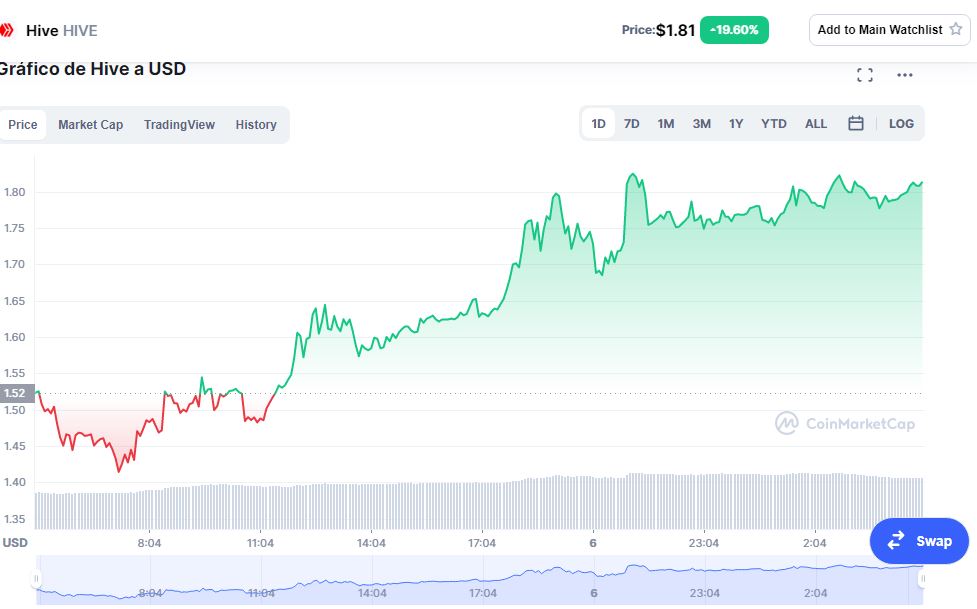This screenshot has height=609, width=977.
Task: Click the blue Swap button
Action: [919, 541]
